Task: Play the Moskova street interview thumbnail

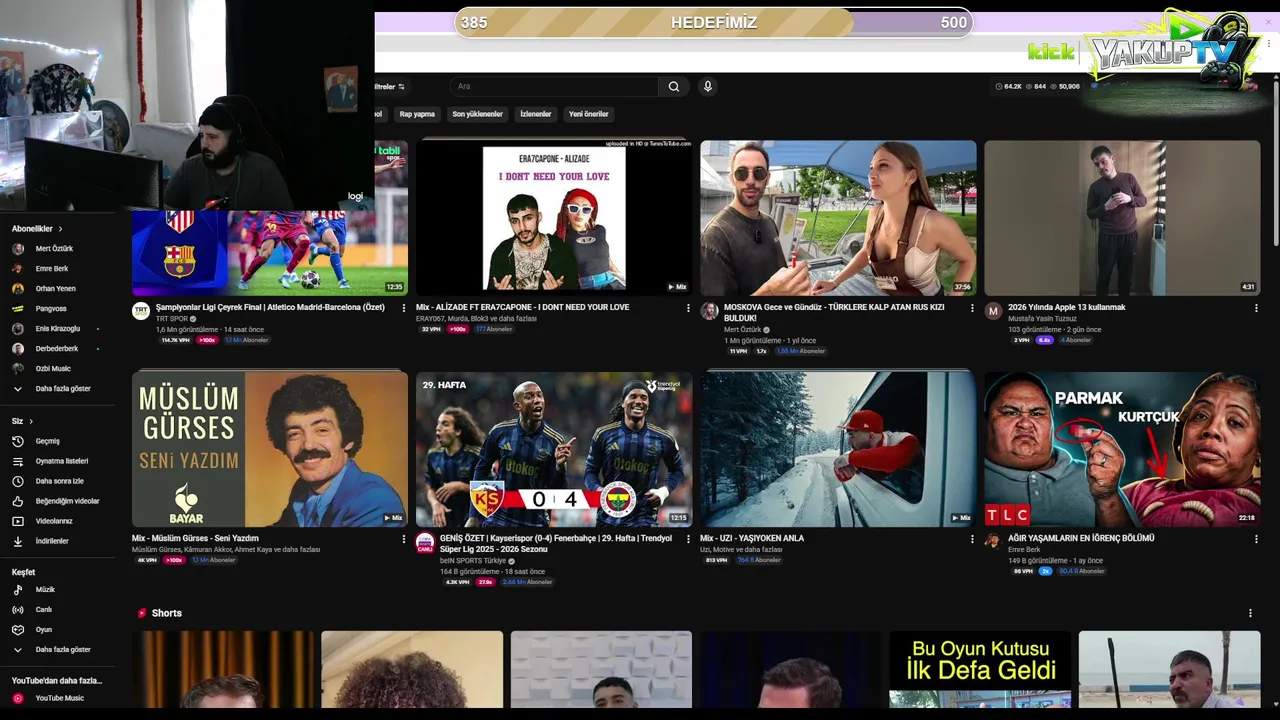Action: pos(838,218)
